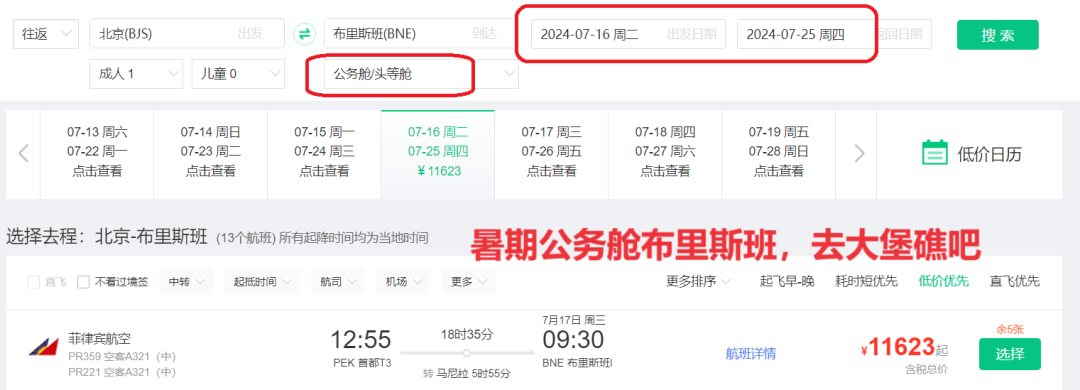Tick the 不看过境签 checkbox
This screenshot has width=1080, height=390.
pyautogui.click(x=83, y=281)
